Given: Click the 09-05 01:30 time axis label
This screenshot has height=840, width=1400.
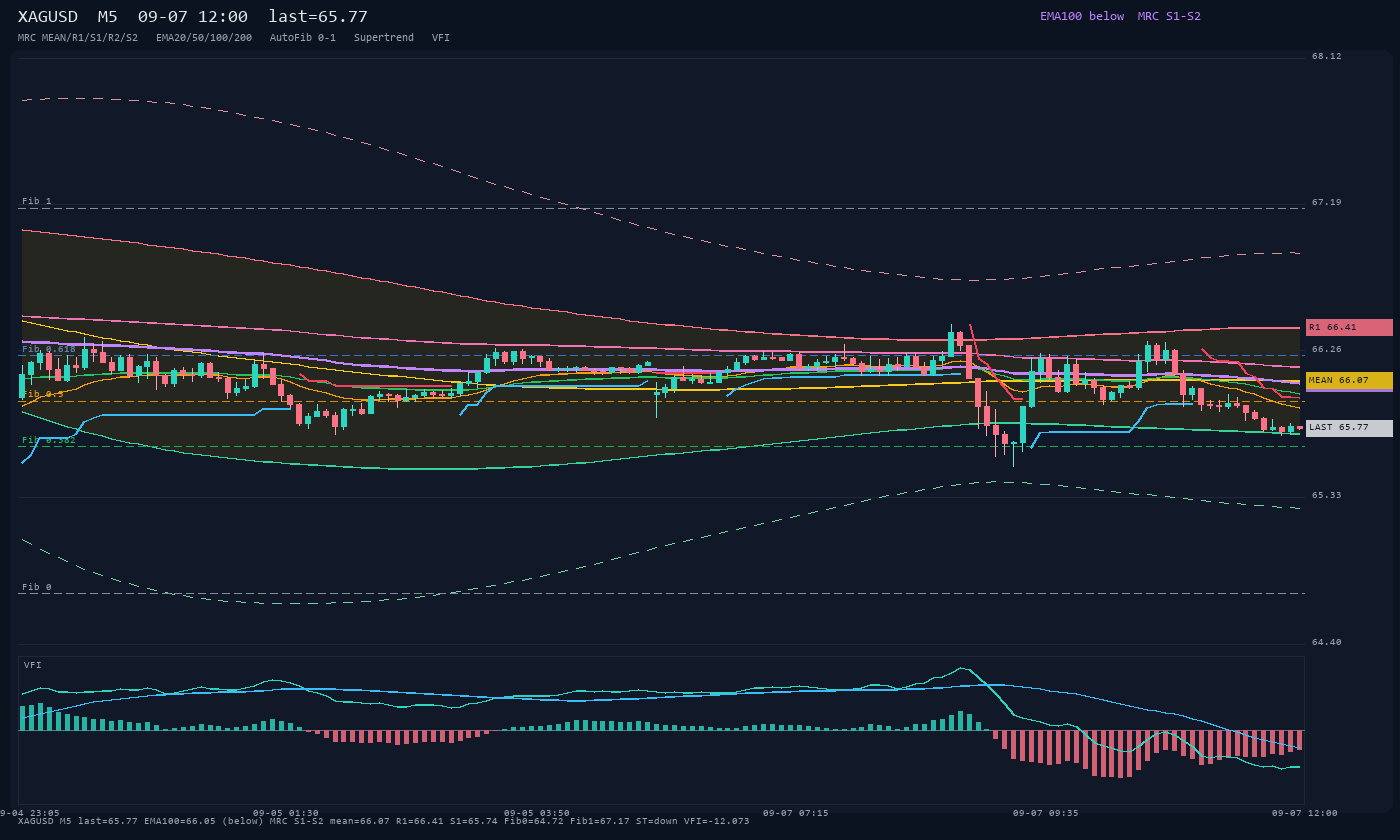Looking at the screenshot, I should 286,813.
